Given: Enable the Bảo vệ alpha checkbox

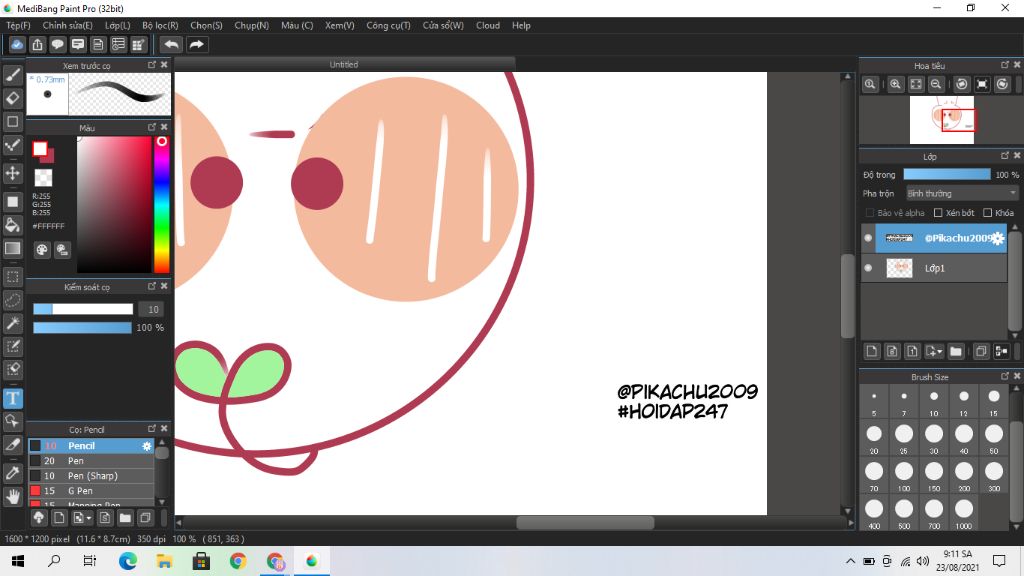Looking at the screenshot, I should 869,213.
